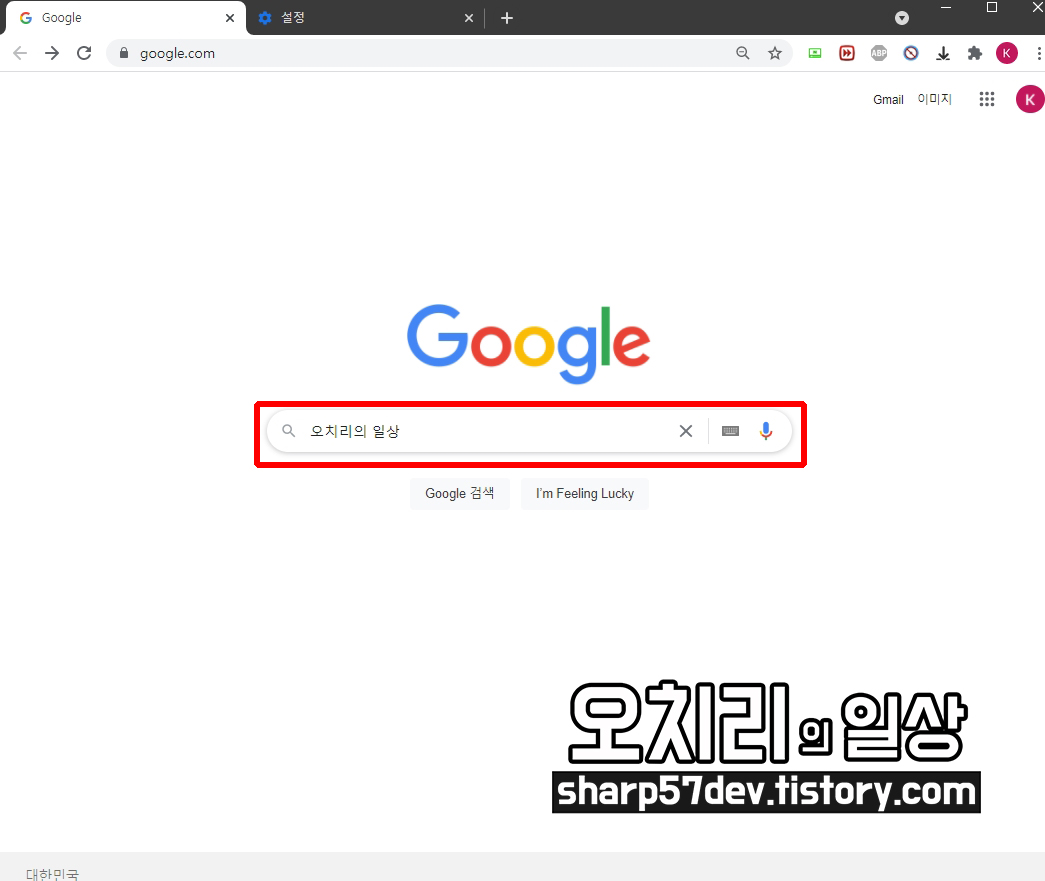Open the red fast-forward extension icon
Screen dimensions: 1045x881
click(846, 53)
